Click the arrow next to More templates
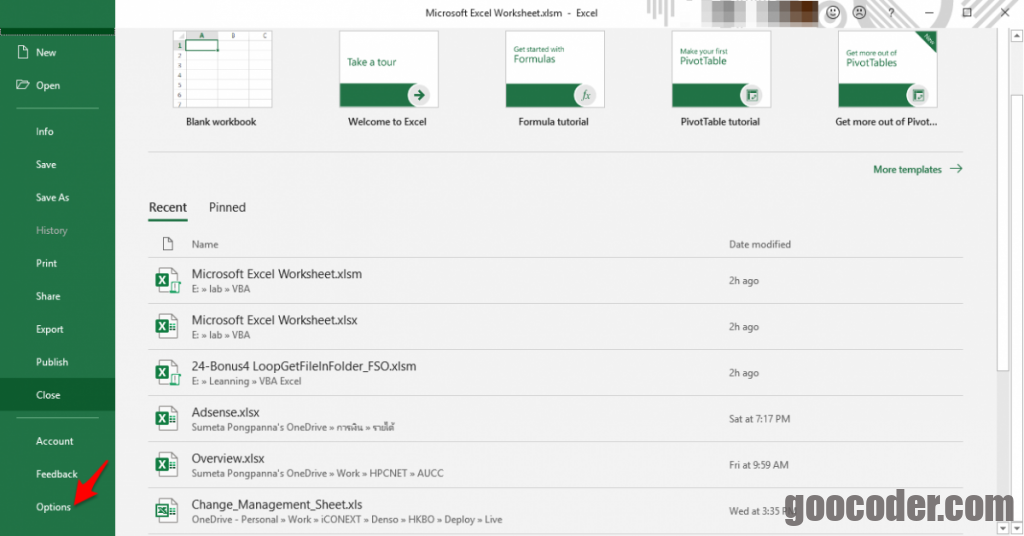Screen dimensions: 1024x536 tap(956, 169)
